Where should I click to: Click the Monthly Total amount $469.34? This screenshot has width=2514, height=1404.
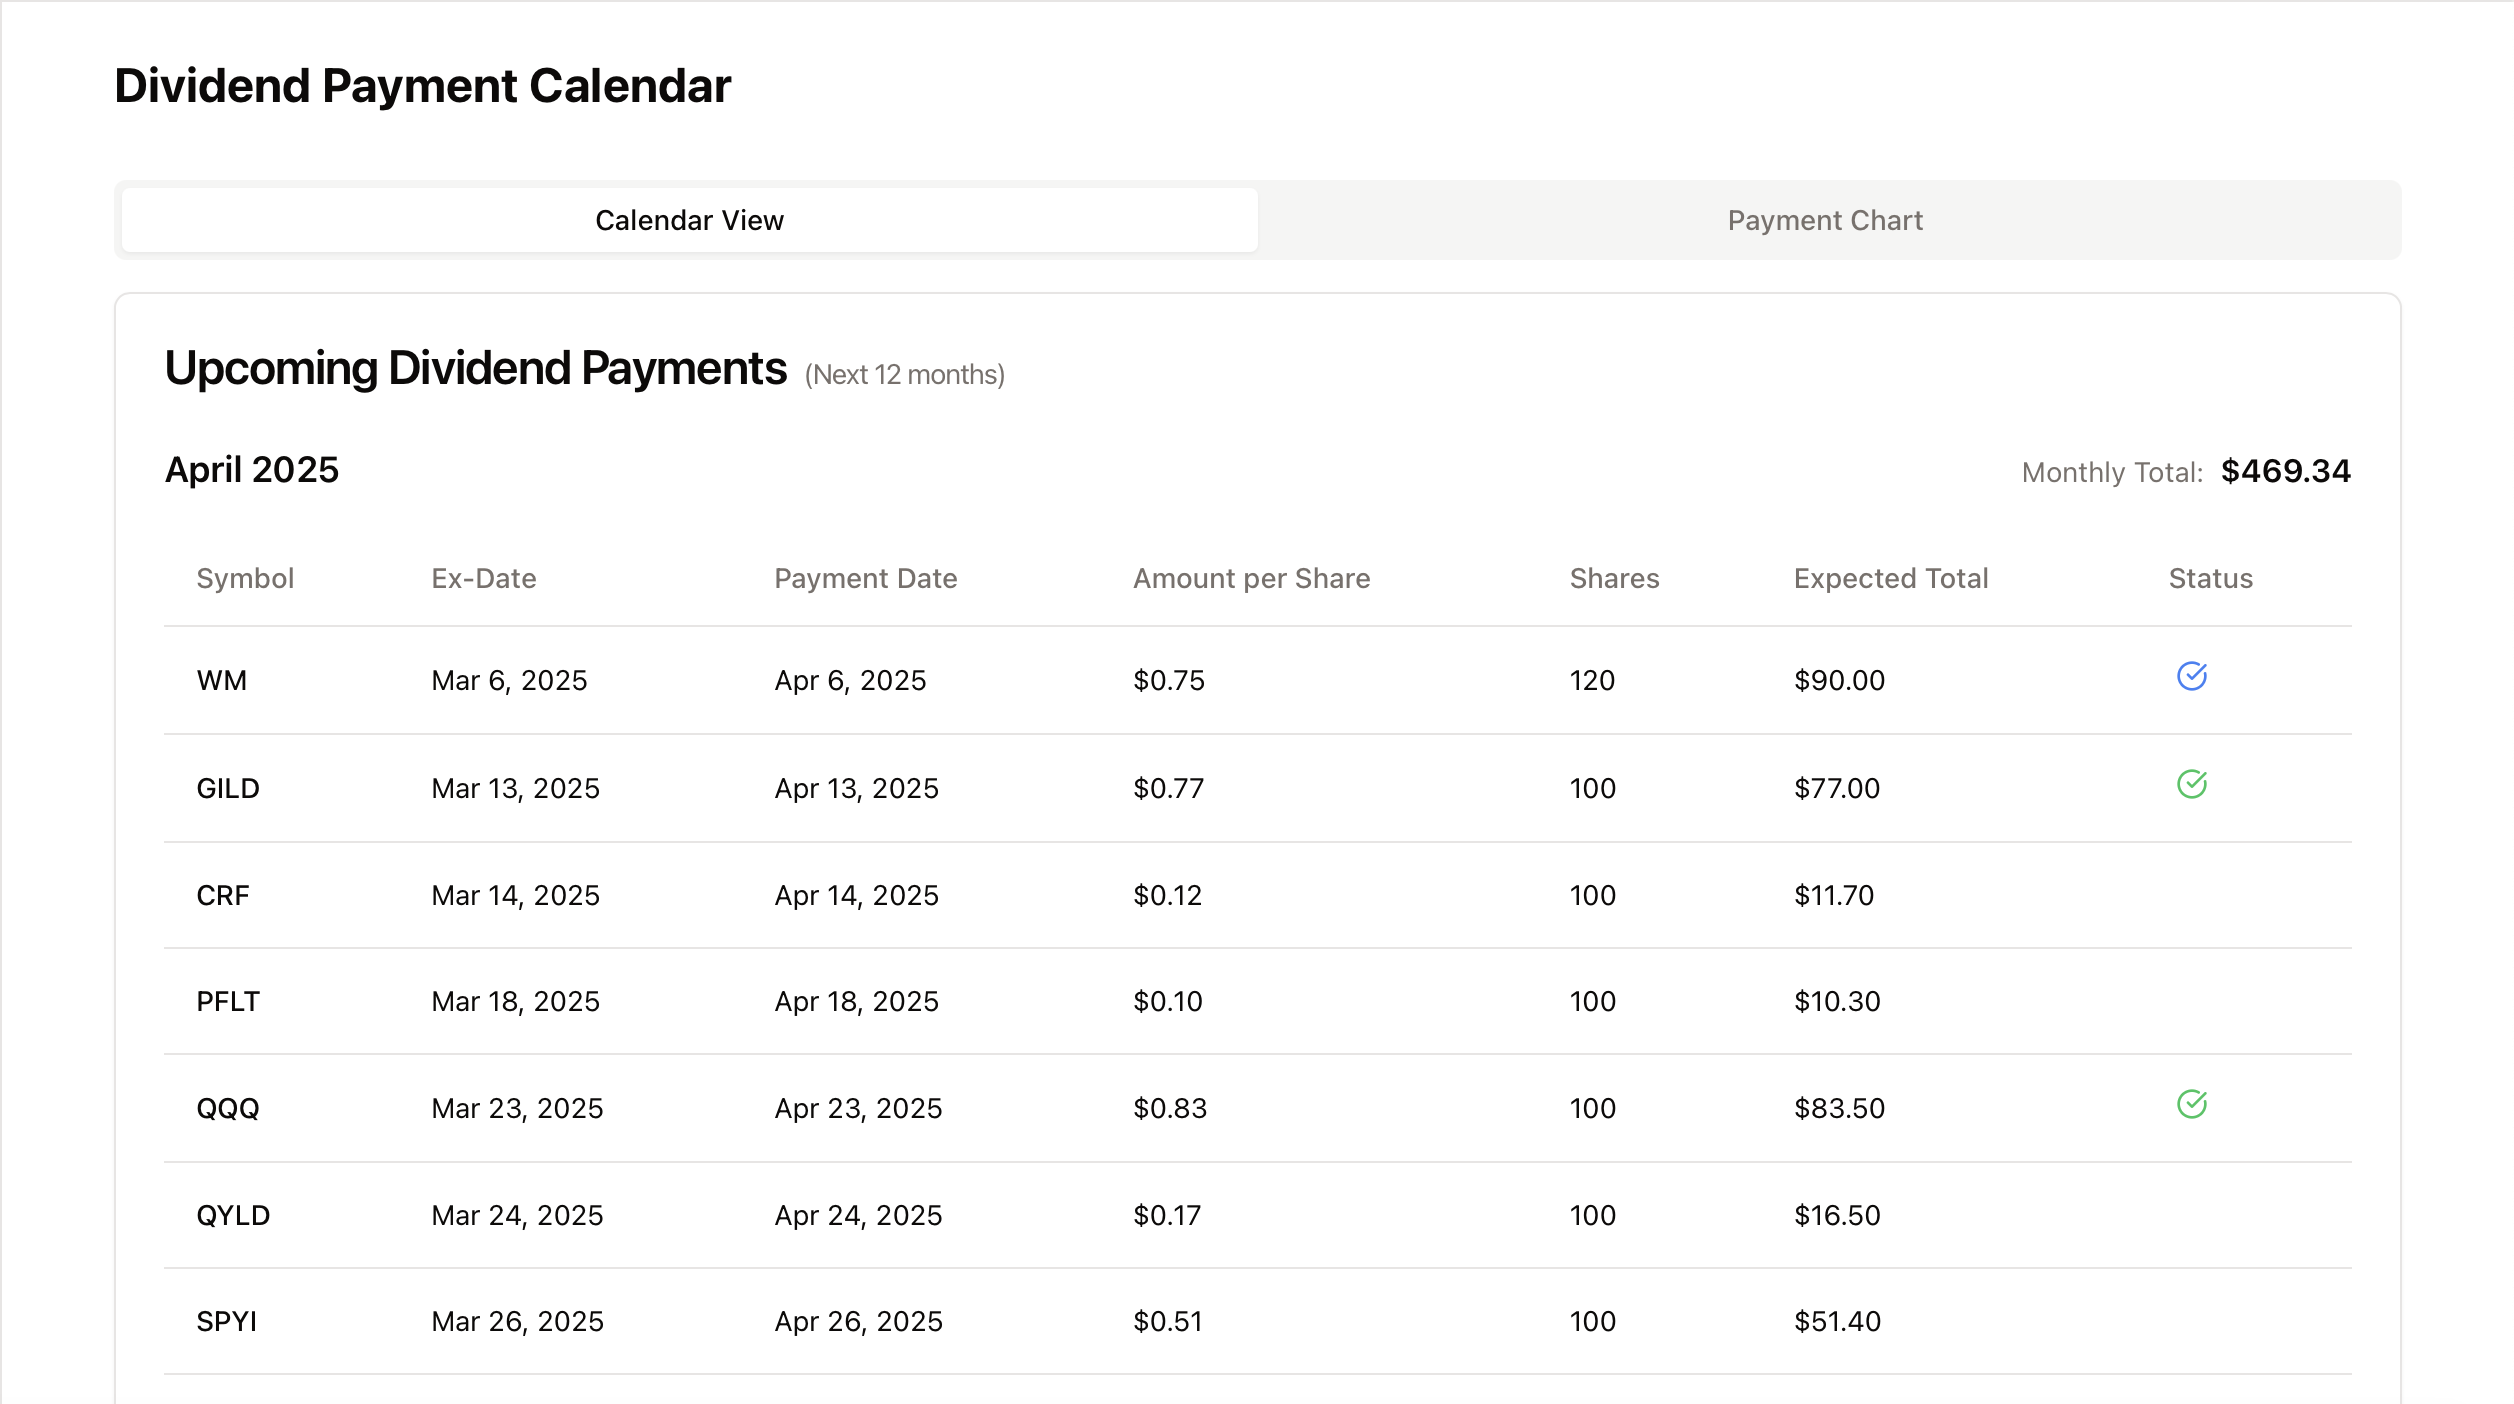point(2286,471)
